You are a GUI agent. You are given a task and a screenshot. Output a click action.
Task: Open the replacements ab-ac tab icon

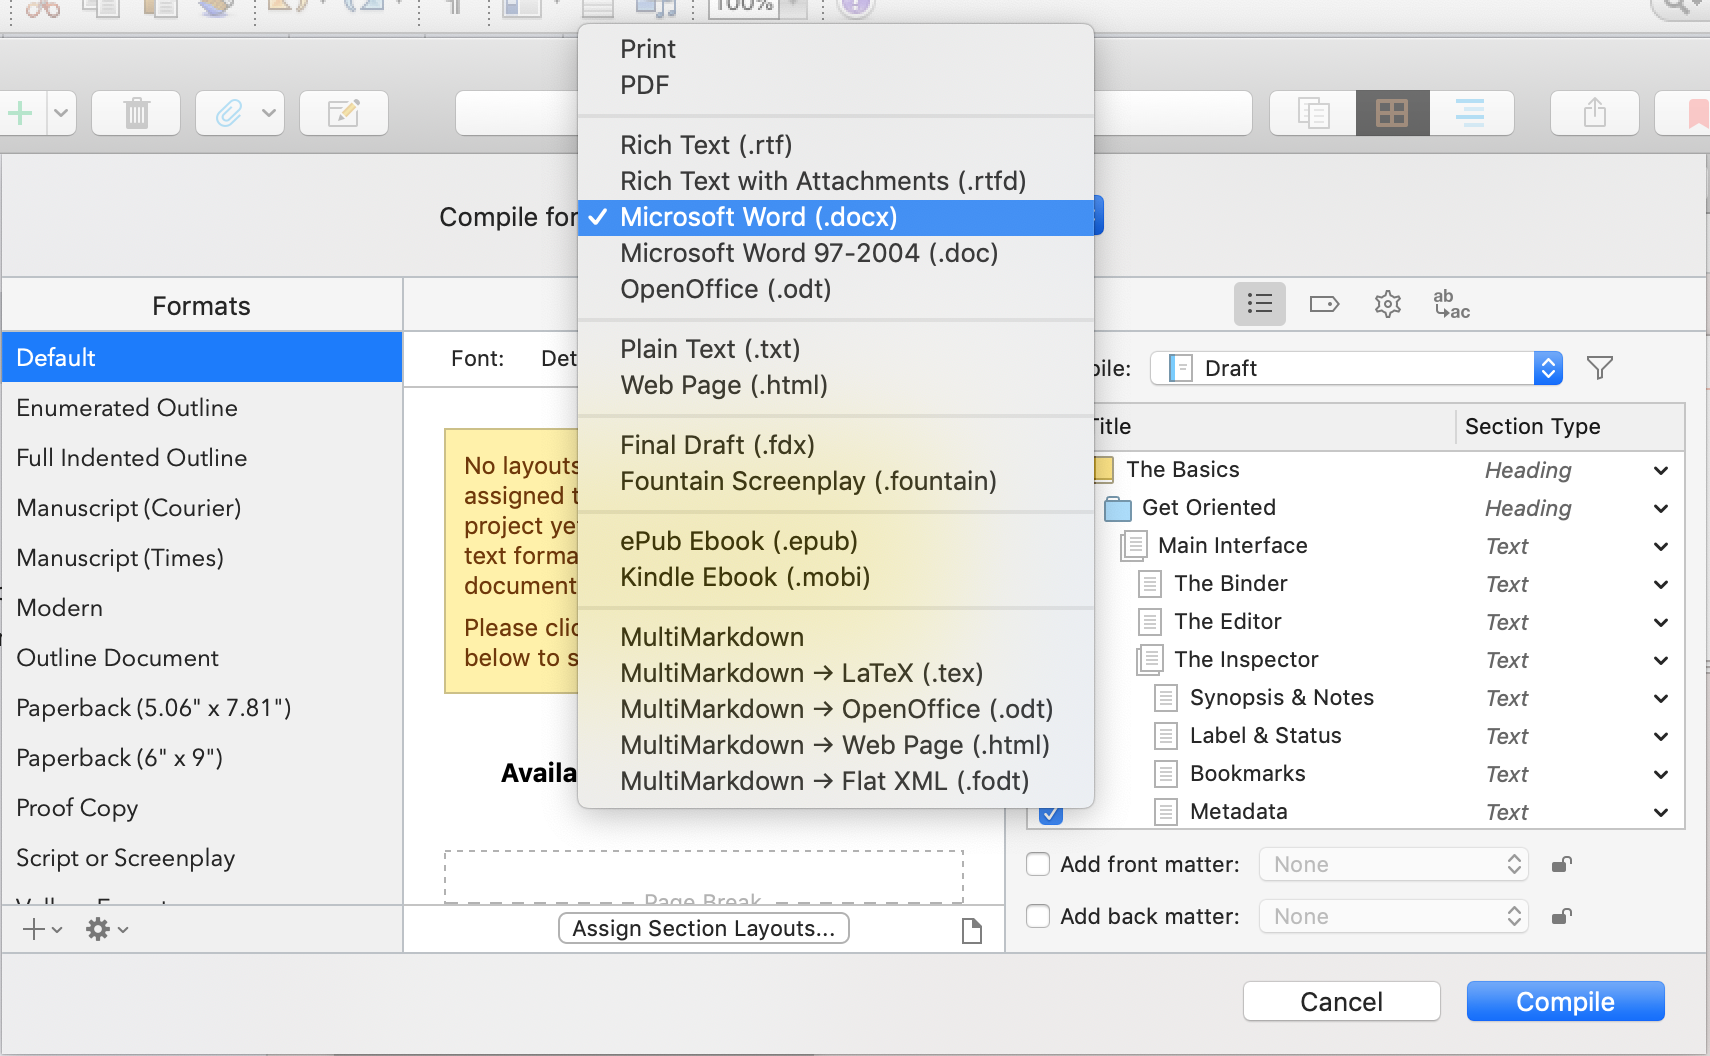coord(1452,304)
